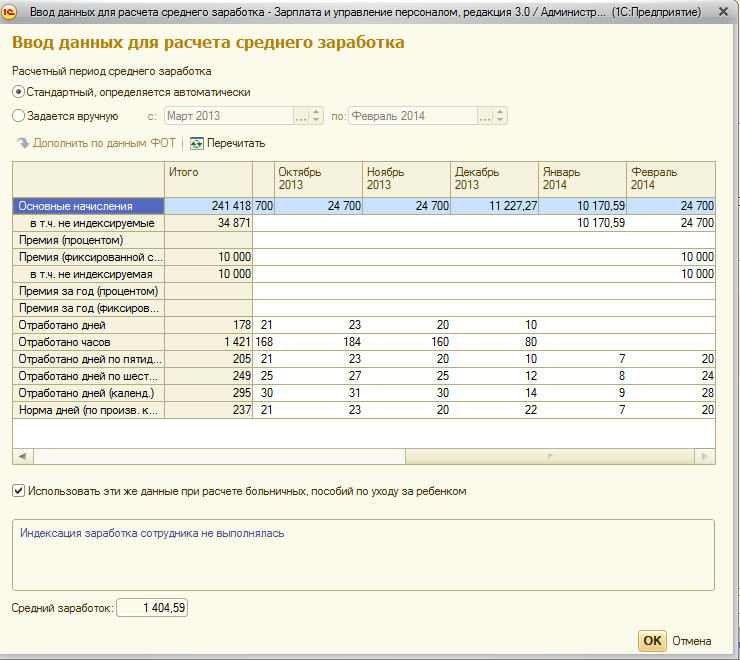Click the Перечитать refresh icon
740x660 pixels.
196,144
